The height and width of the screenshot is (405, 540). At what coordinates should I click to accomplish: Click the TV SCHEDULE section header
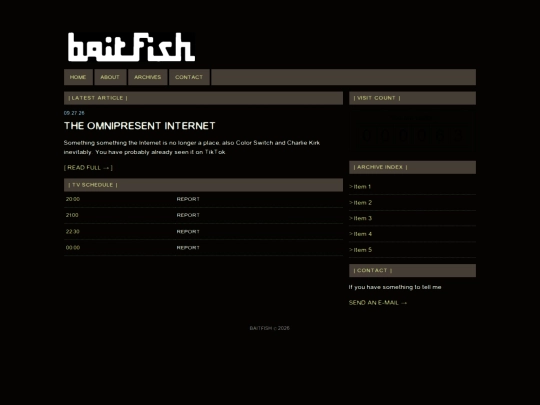tap(203, 185)
